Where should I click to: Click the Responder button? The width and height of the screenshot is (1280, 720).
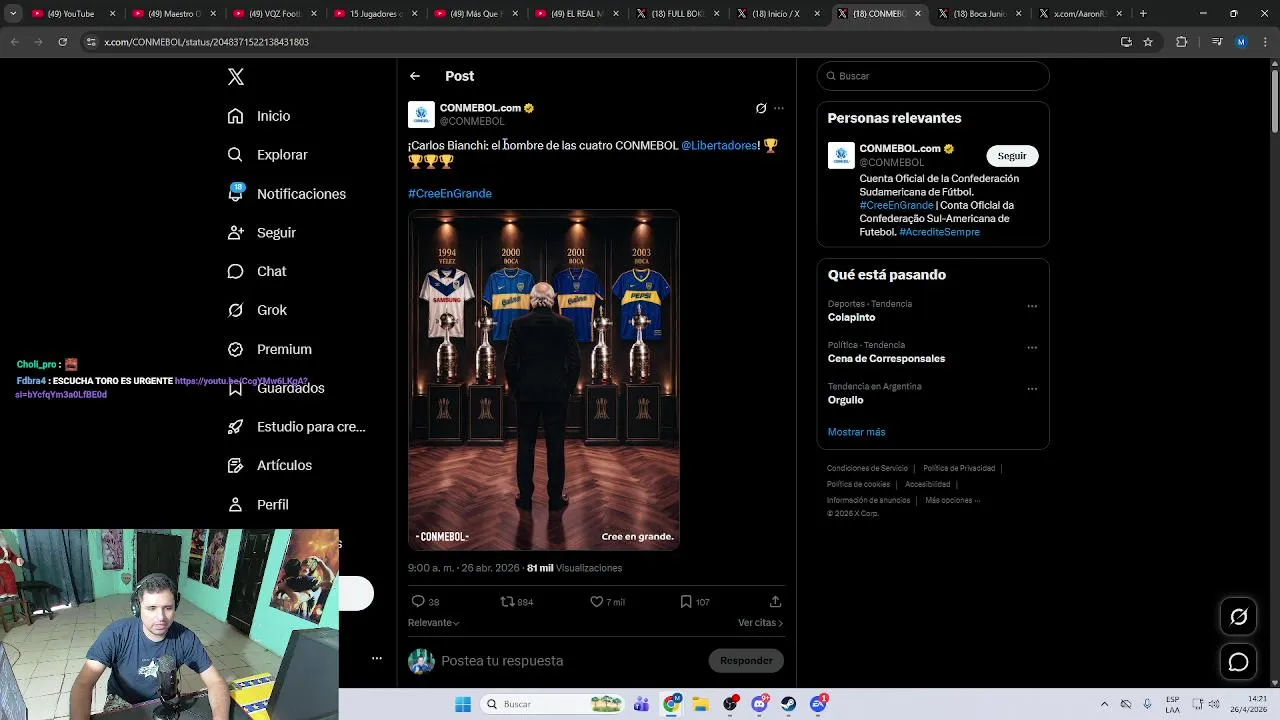(746, 661)
